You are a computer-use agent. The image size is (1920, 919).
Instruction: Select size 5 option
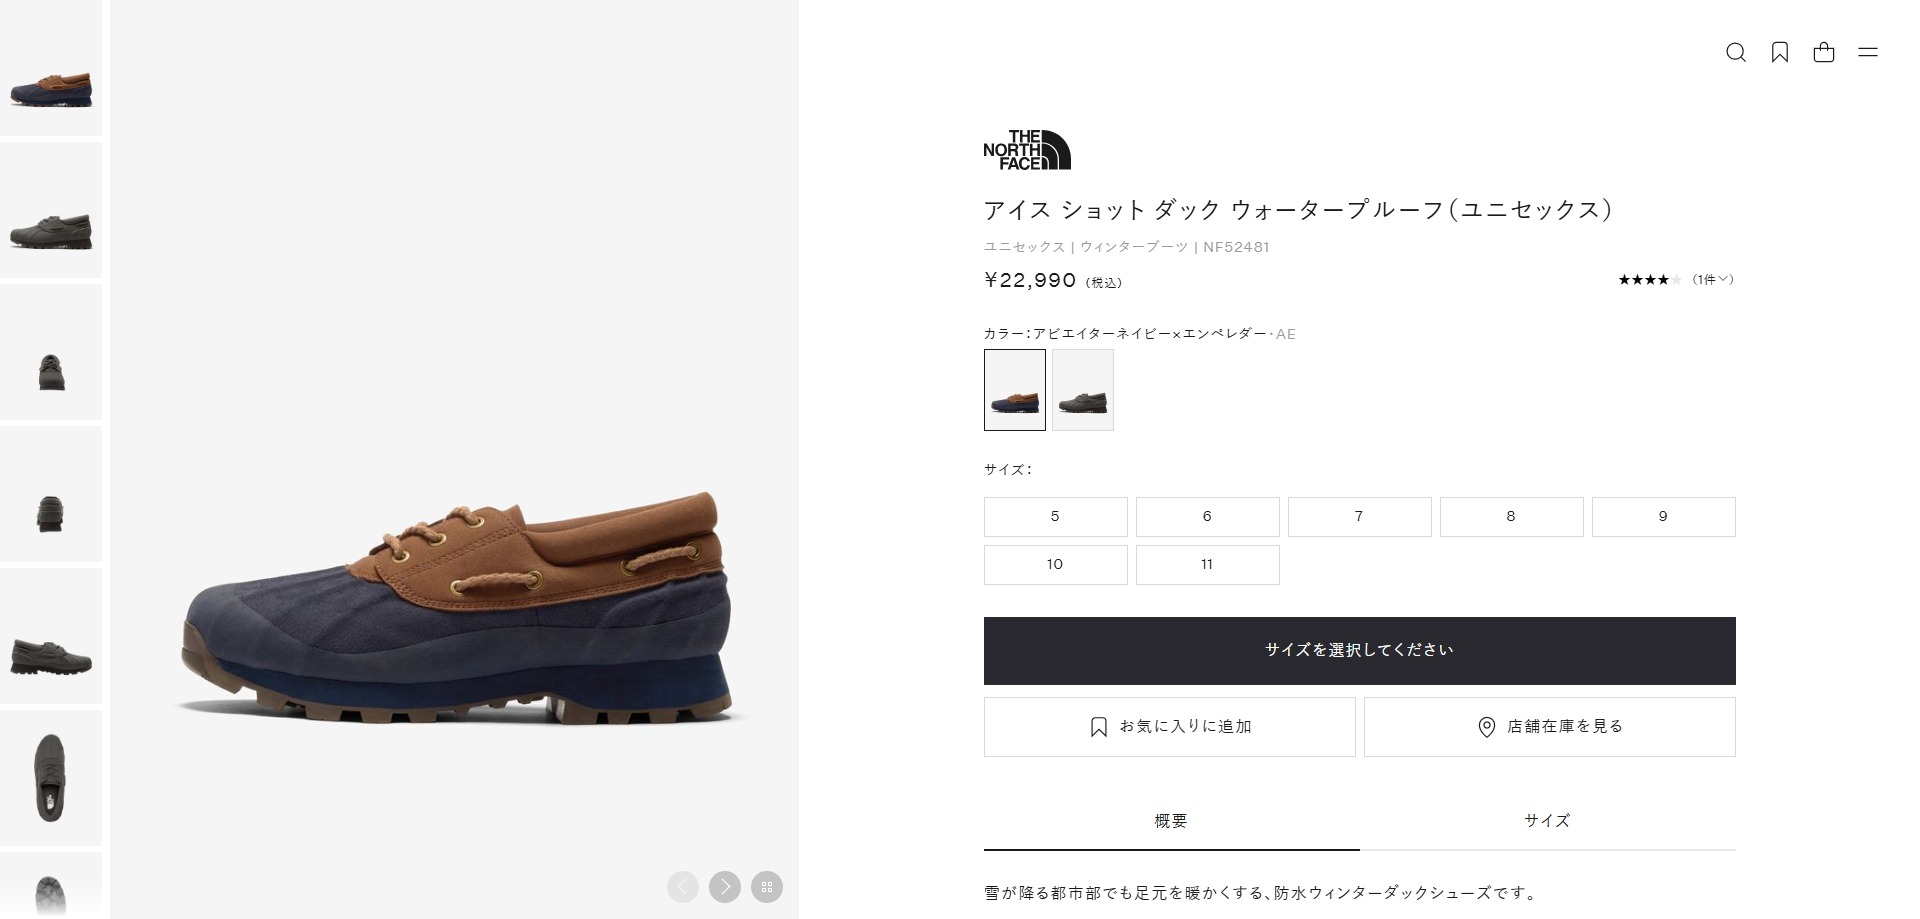[x=1056, y=517]
